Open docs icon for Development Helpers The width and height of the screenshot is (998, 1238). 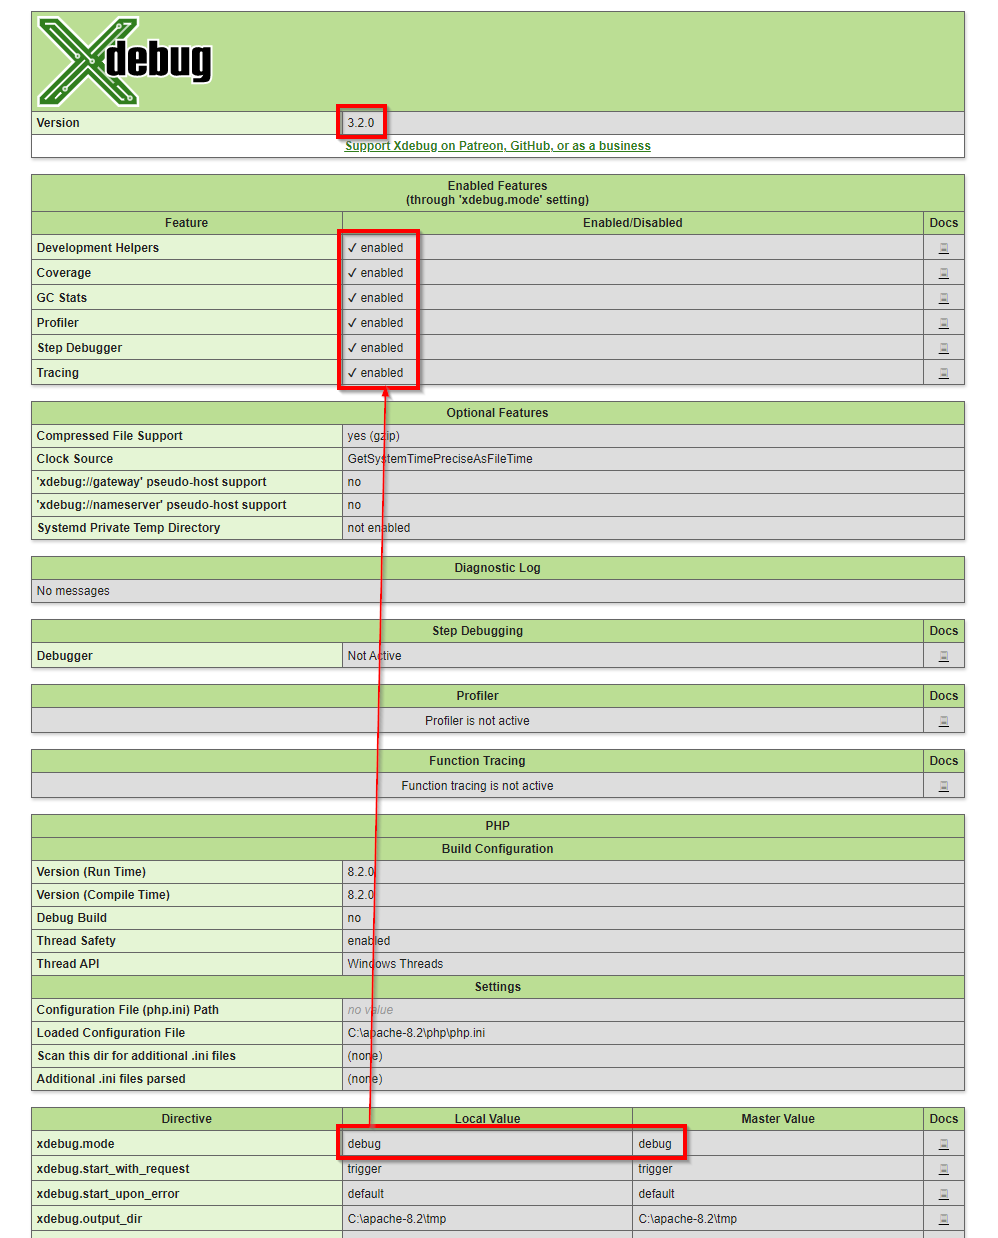pyautogui.click(x=943, y=248)
